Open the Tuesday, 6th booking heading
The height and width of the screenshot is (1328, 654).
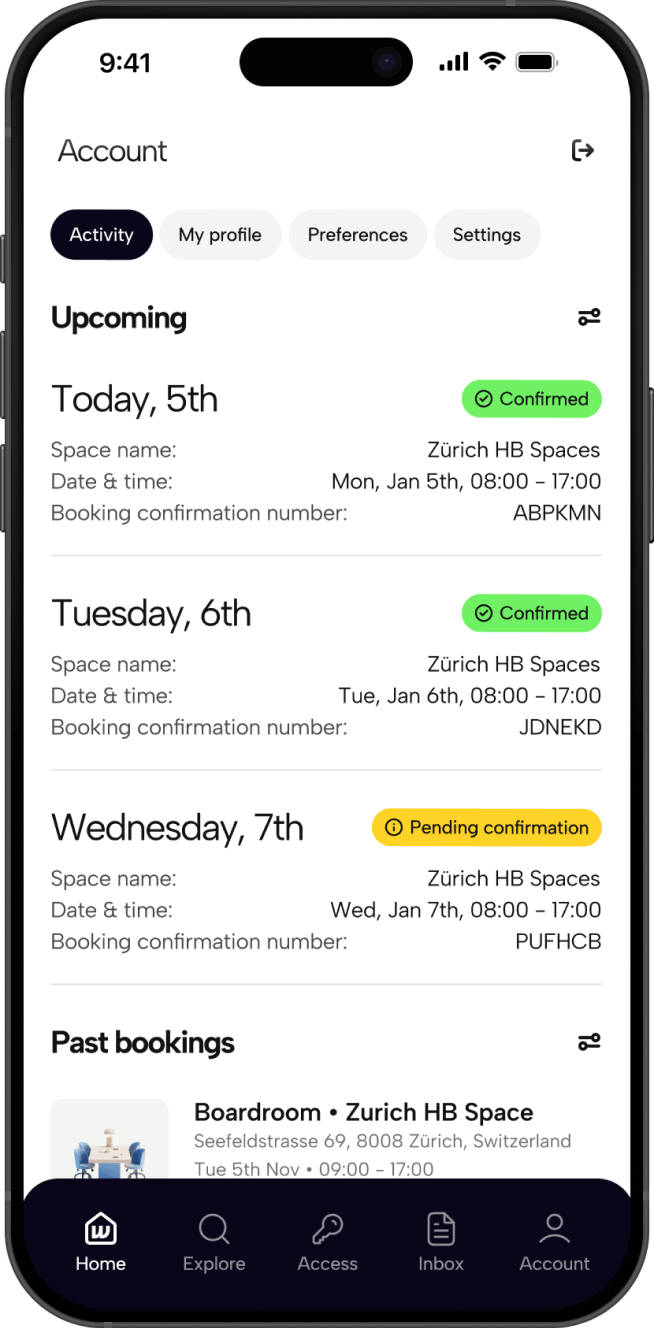tap(151, 613)
